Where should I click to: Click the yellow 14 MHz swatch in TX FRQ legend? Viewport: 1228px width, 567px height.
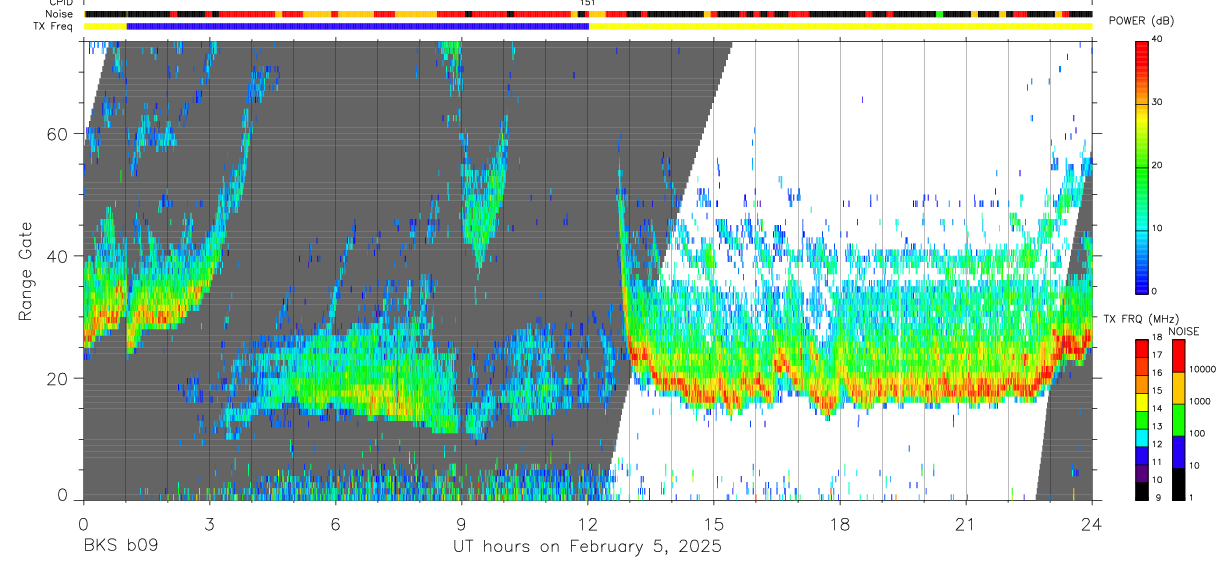(1141, 402)
